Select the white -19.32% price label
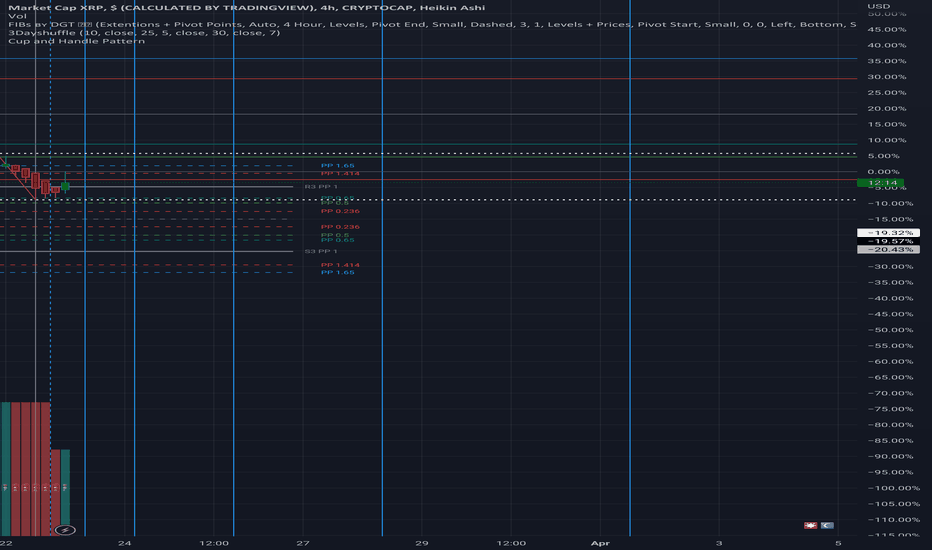Screen dimensions: 932x550 [888, 233]
